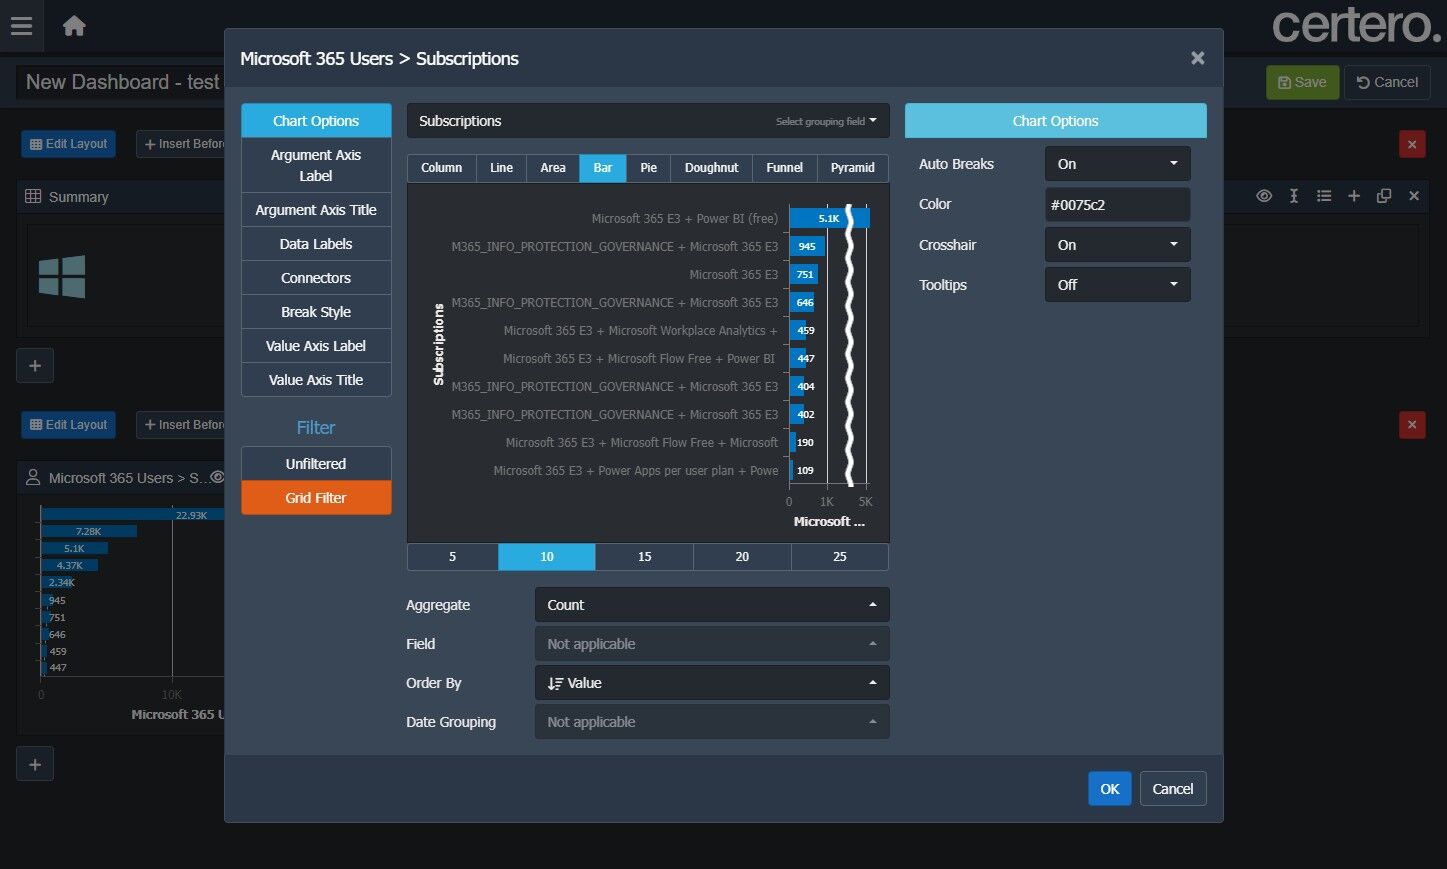Select the Unfiltered filter option

(x=316, y=464)
